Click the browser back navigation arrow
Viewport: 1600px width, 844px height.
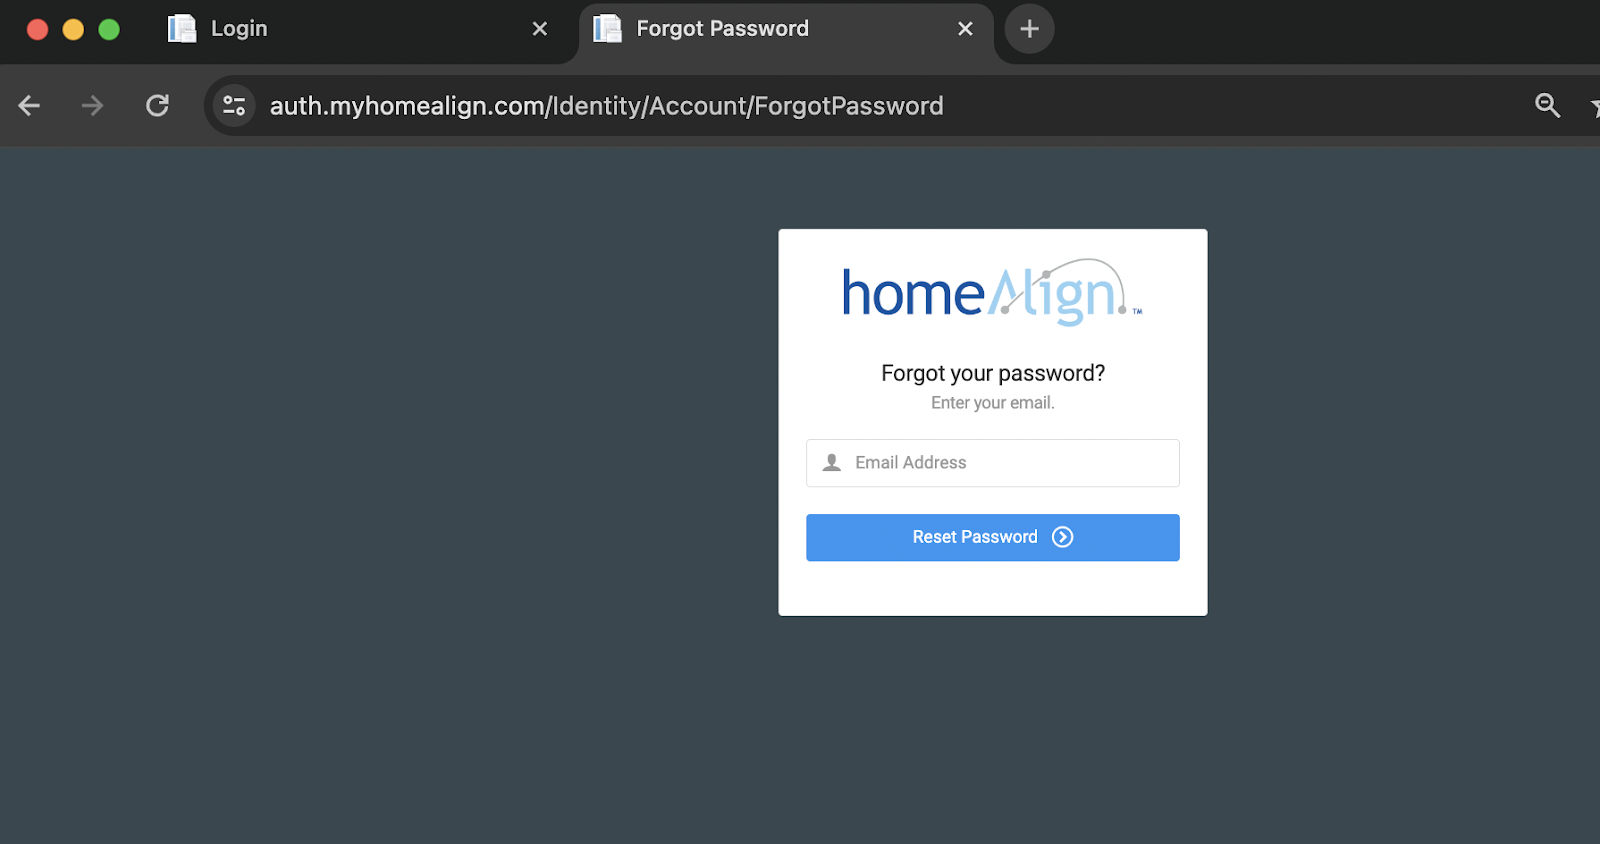tap(28, 105)
